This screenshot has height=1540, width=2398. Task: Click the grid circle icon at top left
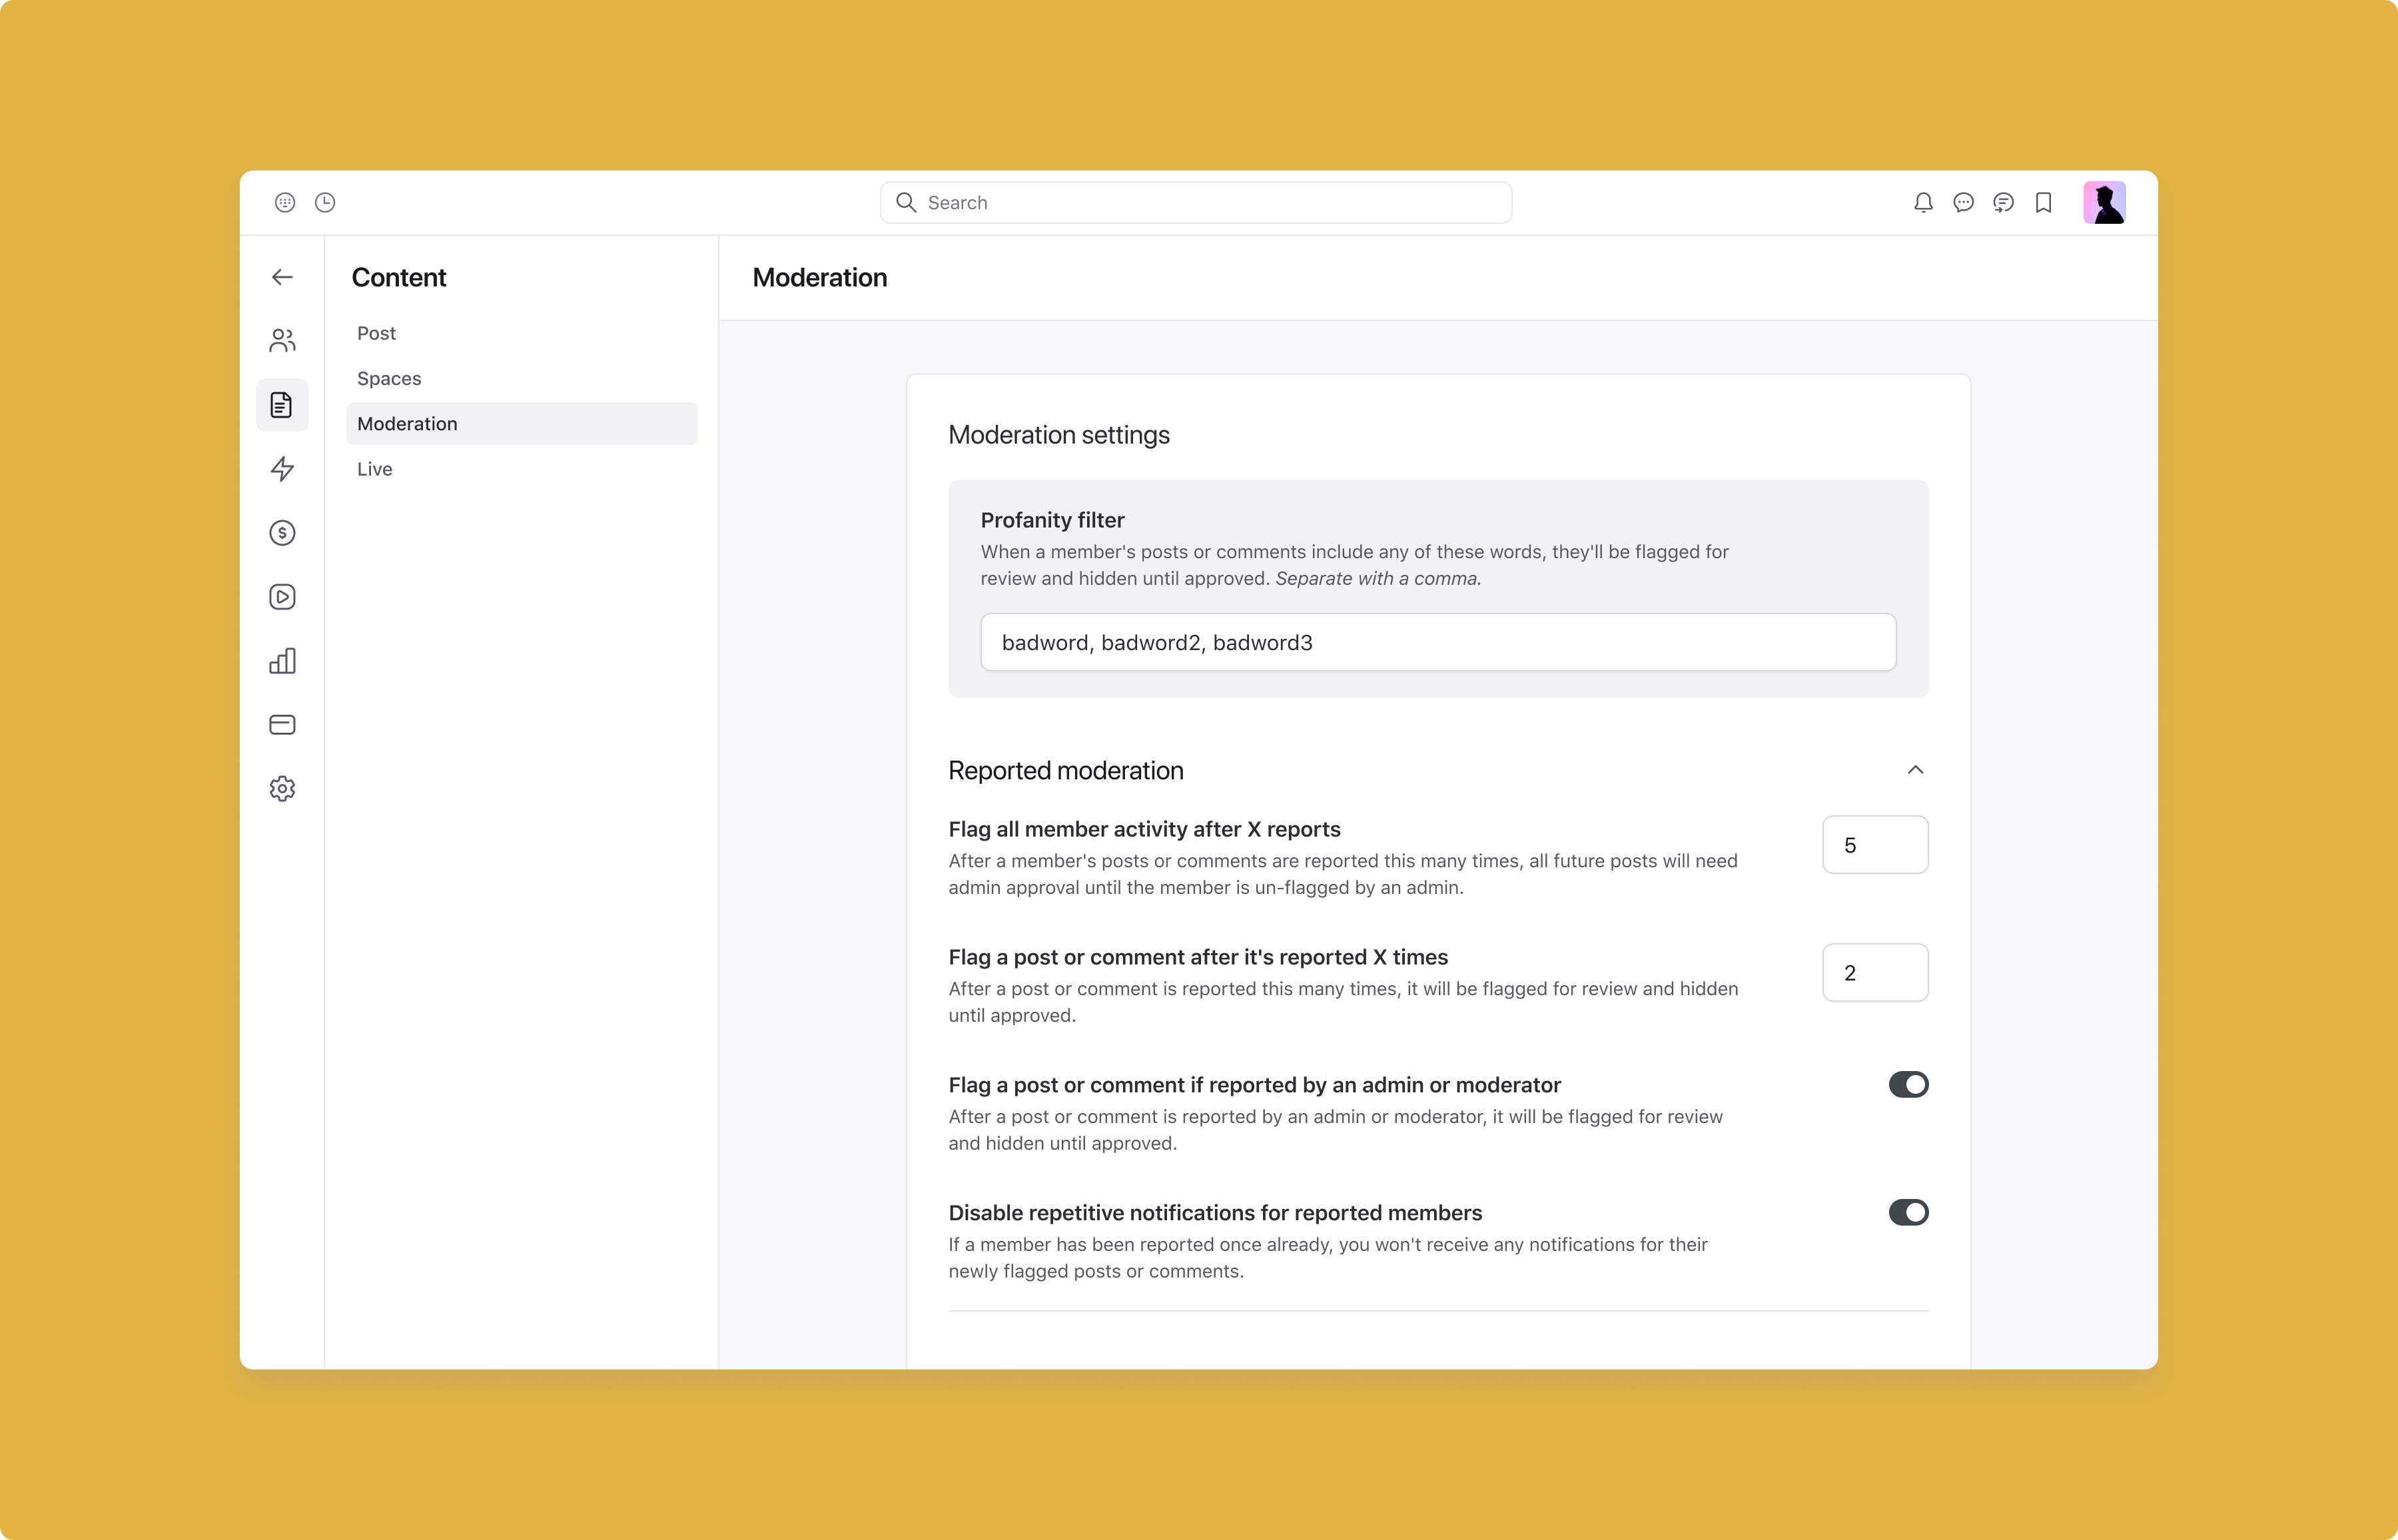coord(285,203)
